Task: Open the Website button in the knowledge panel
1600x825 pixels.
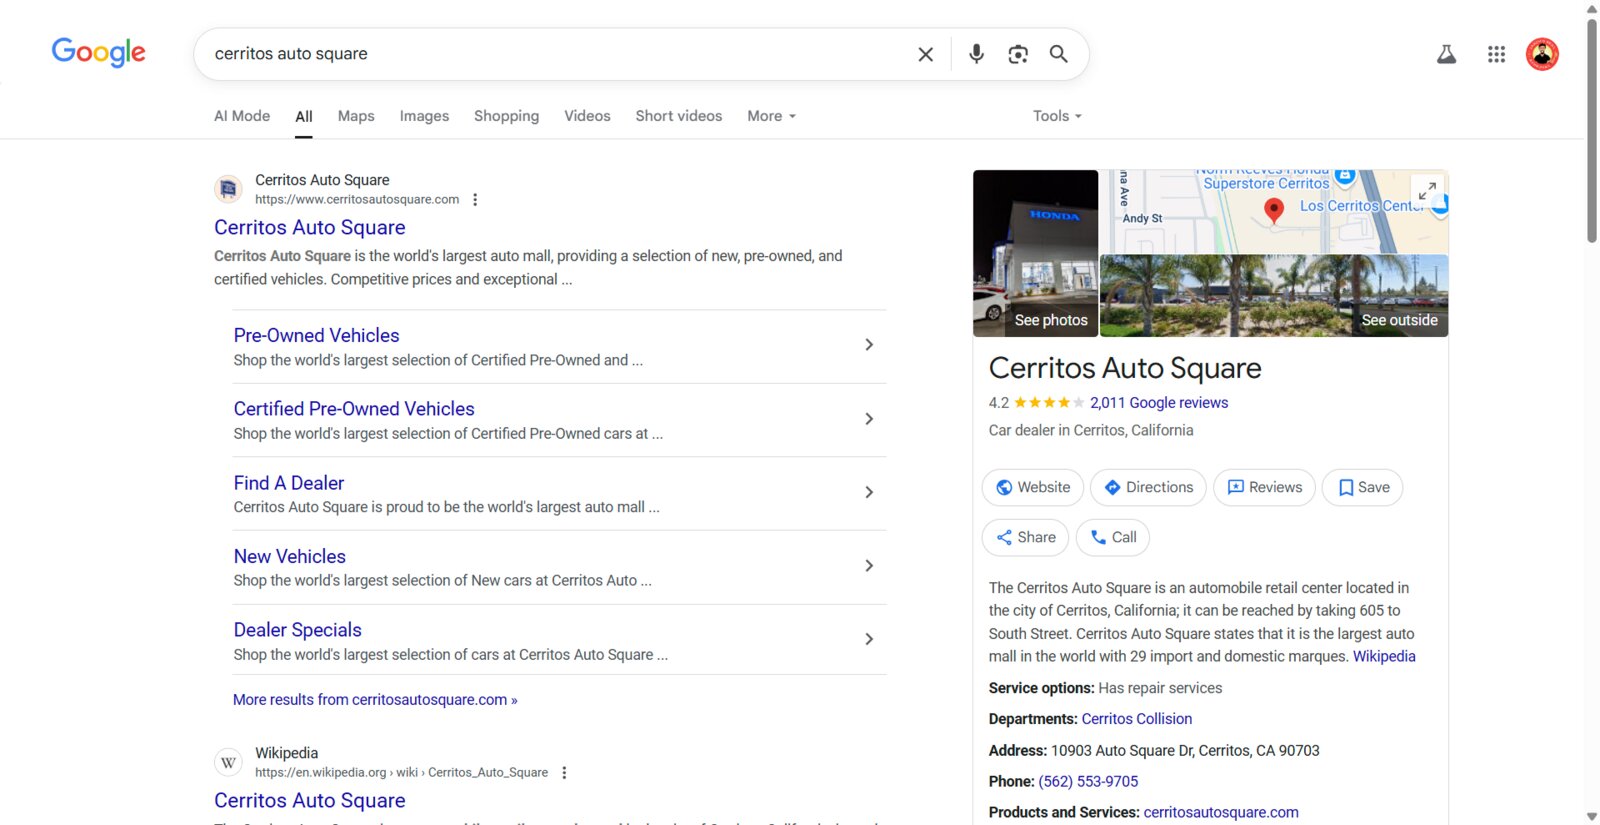Action: pyautogui.click(x=1033, y=487)
